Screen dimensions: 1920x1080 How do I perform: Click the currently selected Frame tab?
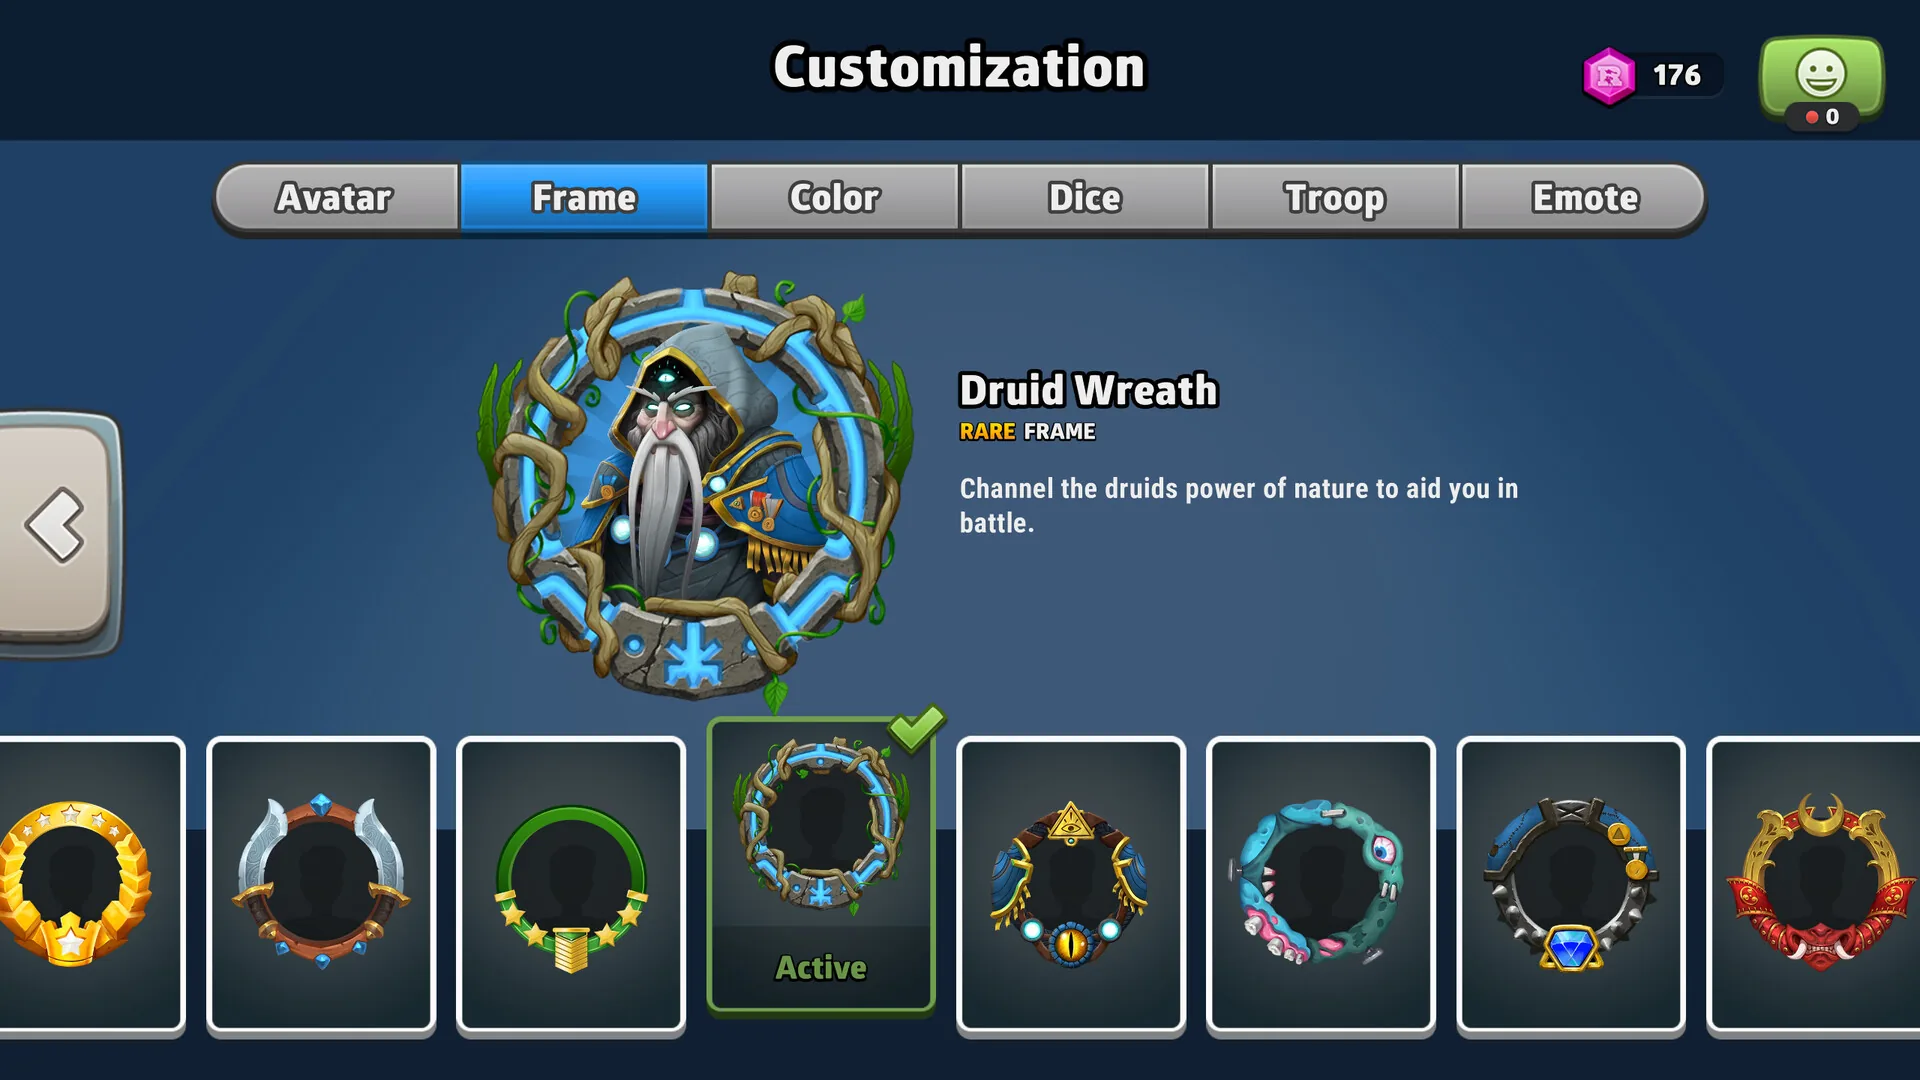584,198
